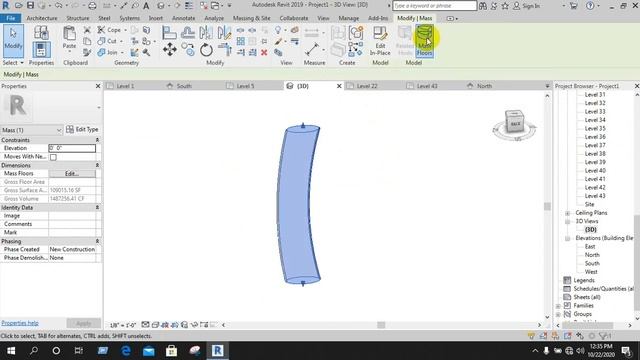Image resolution: width=640 pixels, height=360 pixels.
Task: Open the Massing & Site ribbon tab
Action: [x=251, y=18]
